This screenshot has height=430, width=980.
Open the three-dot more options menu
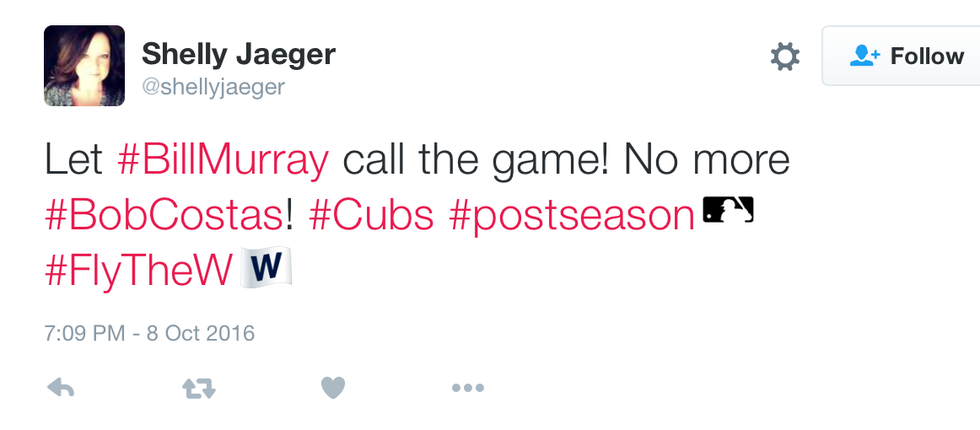click(x=467, y=388)
